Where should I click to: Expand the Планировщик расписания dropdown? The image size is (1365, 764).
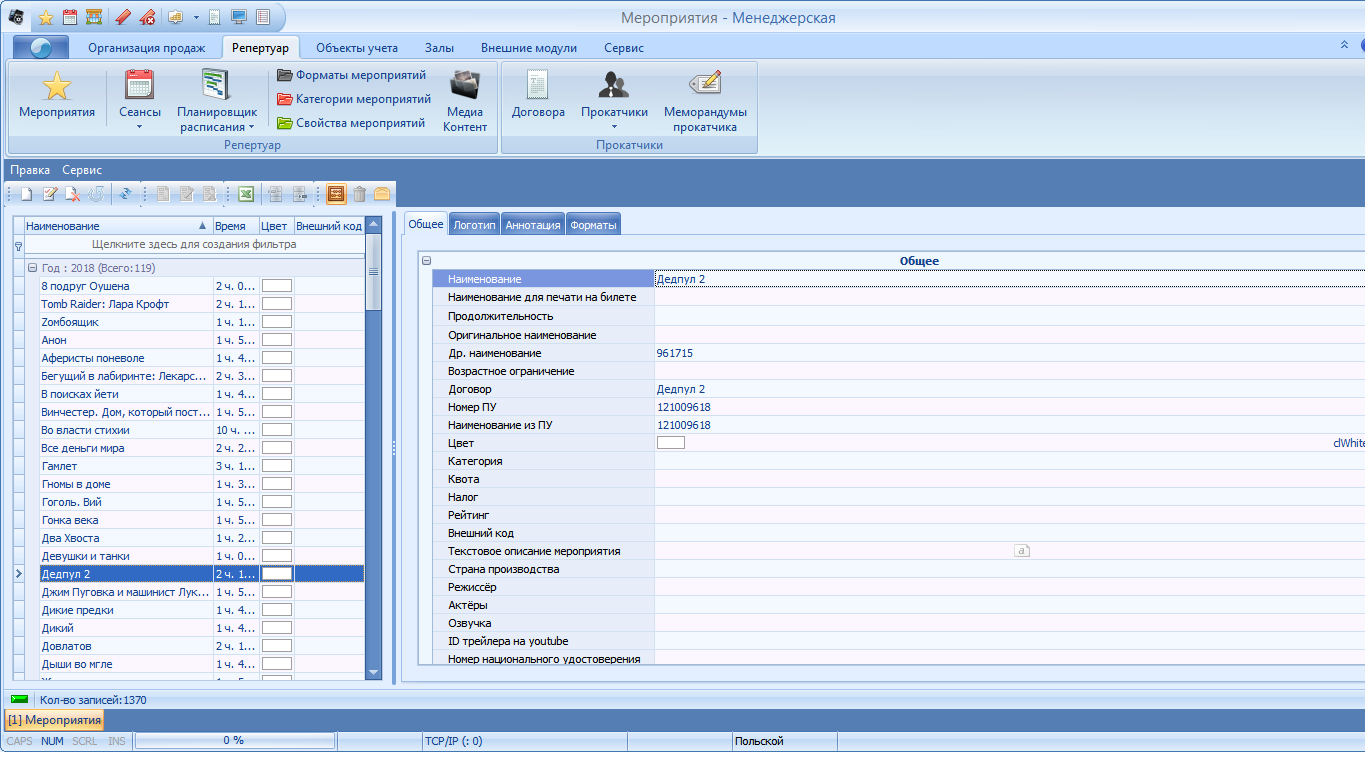tap(252, 127)
